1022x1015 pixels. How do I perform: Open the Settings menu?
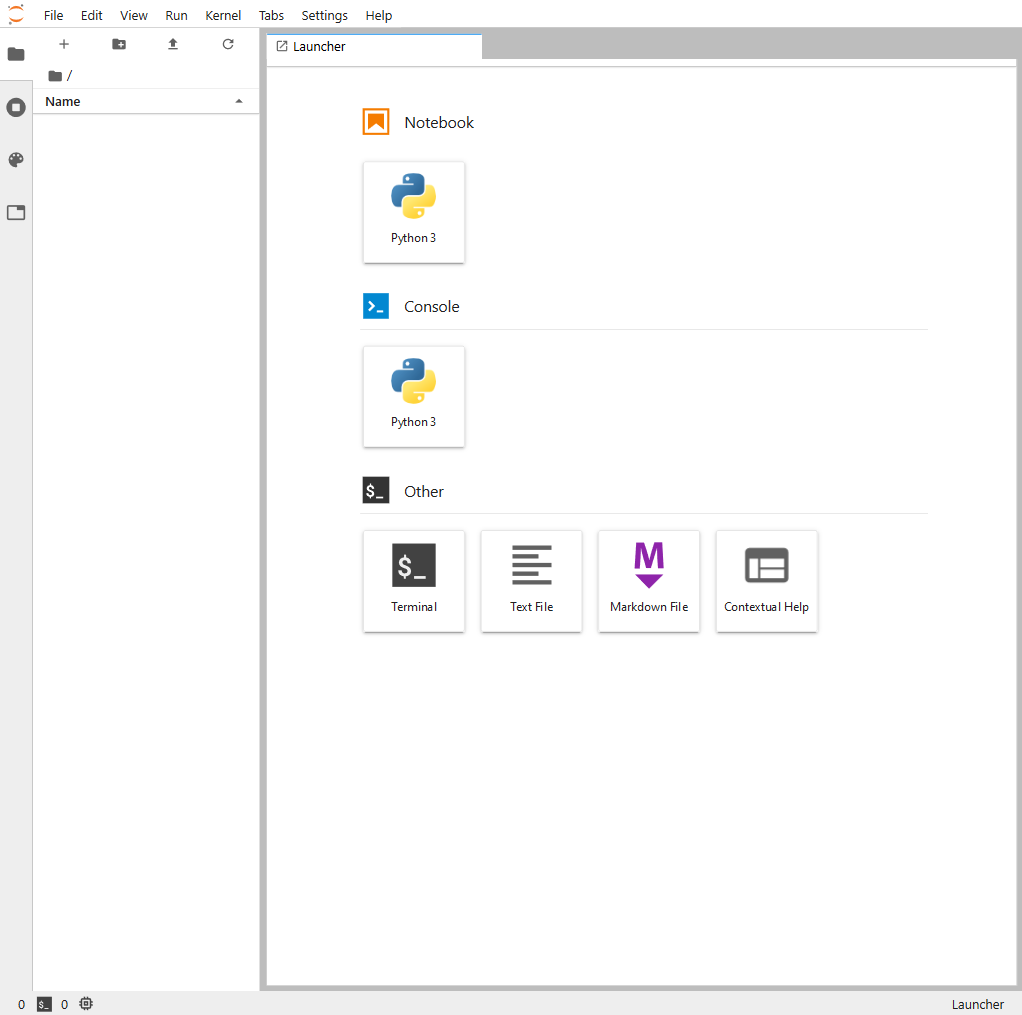click(x=324, y=15)
